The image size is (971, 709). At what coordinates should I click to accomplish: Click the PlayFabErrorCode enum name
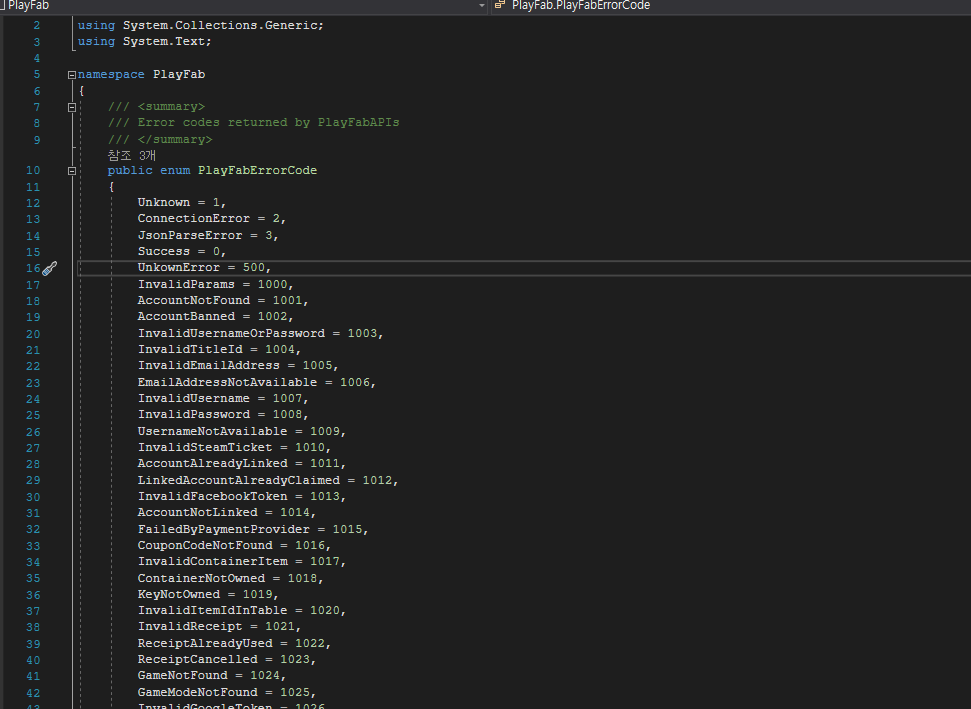point(257,170)
